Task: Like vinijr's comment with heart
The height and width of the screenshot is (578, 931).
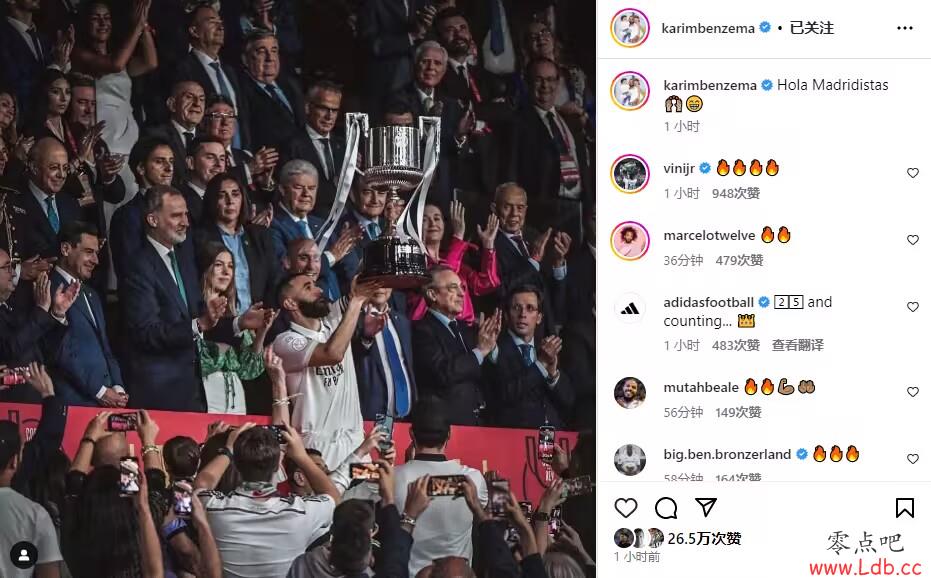Action: coord(913,173)
